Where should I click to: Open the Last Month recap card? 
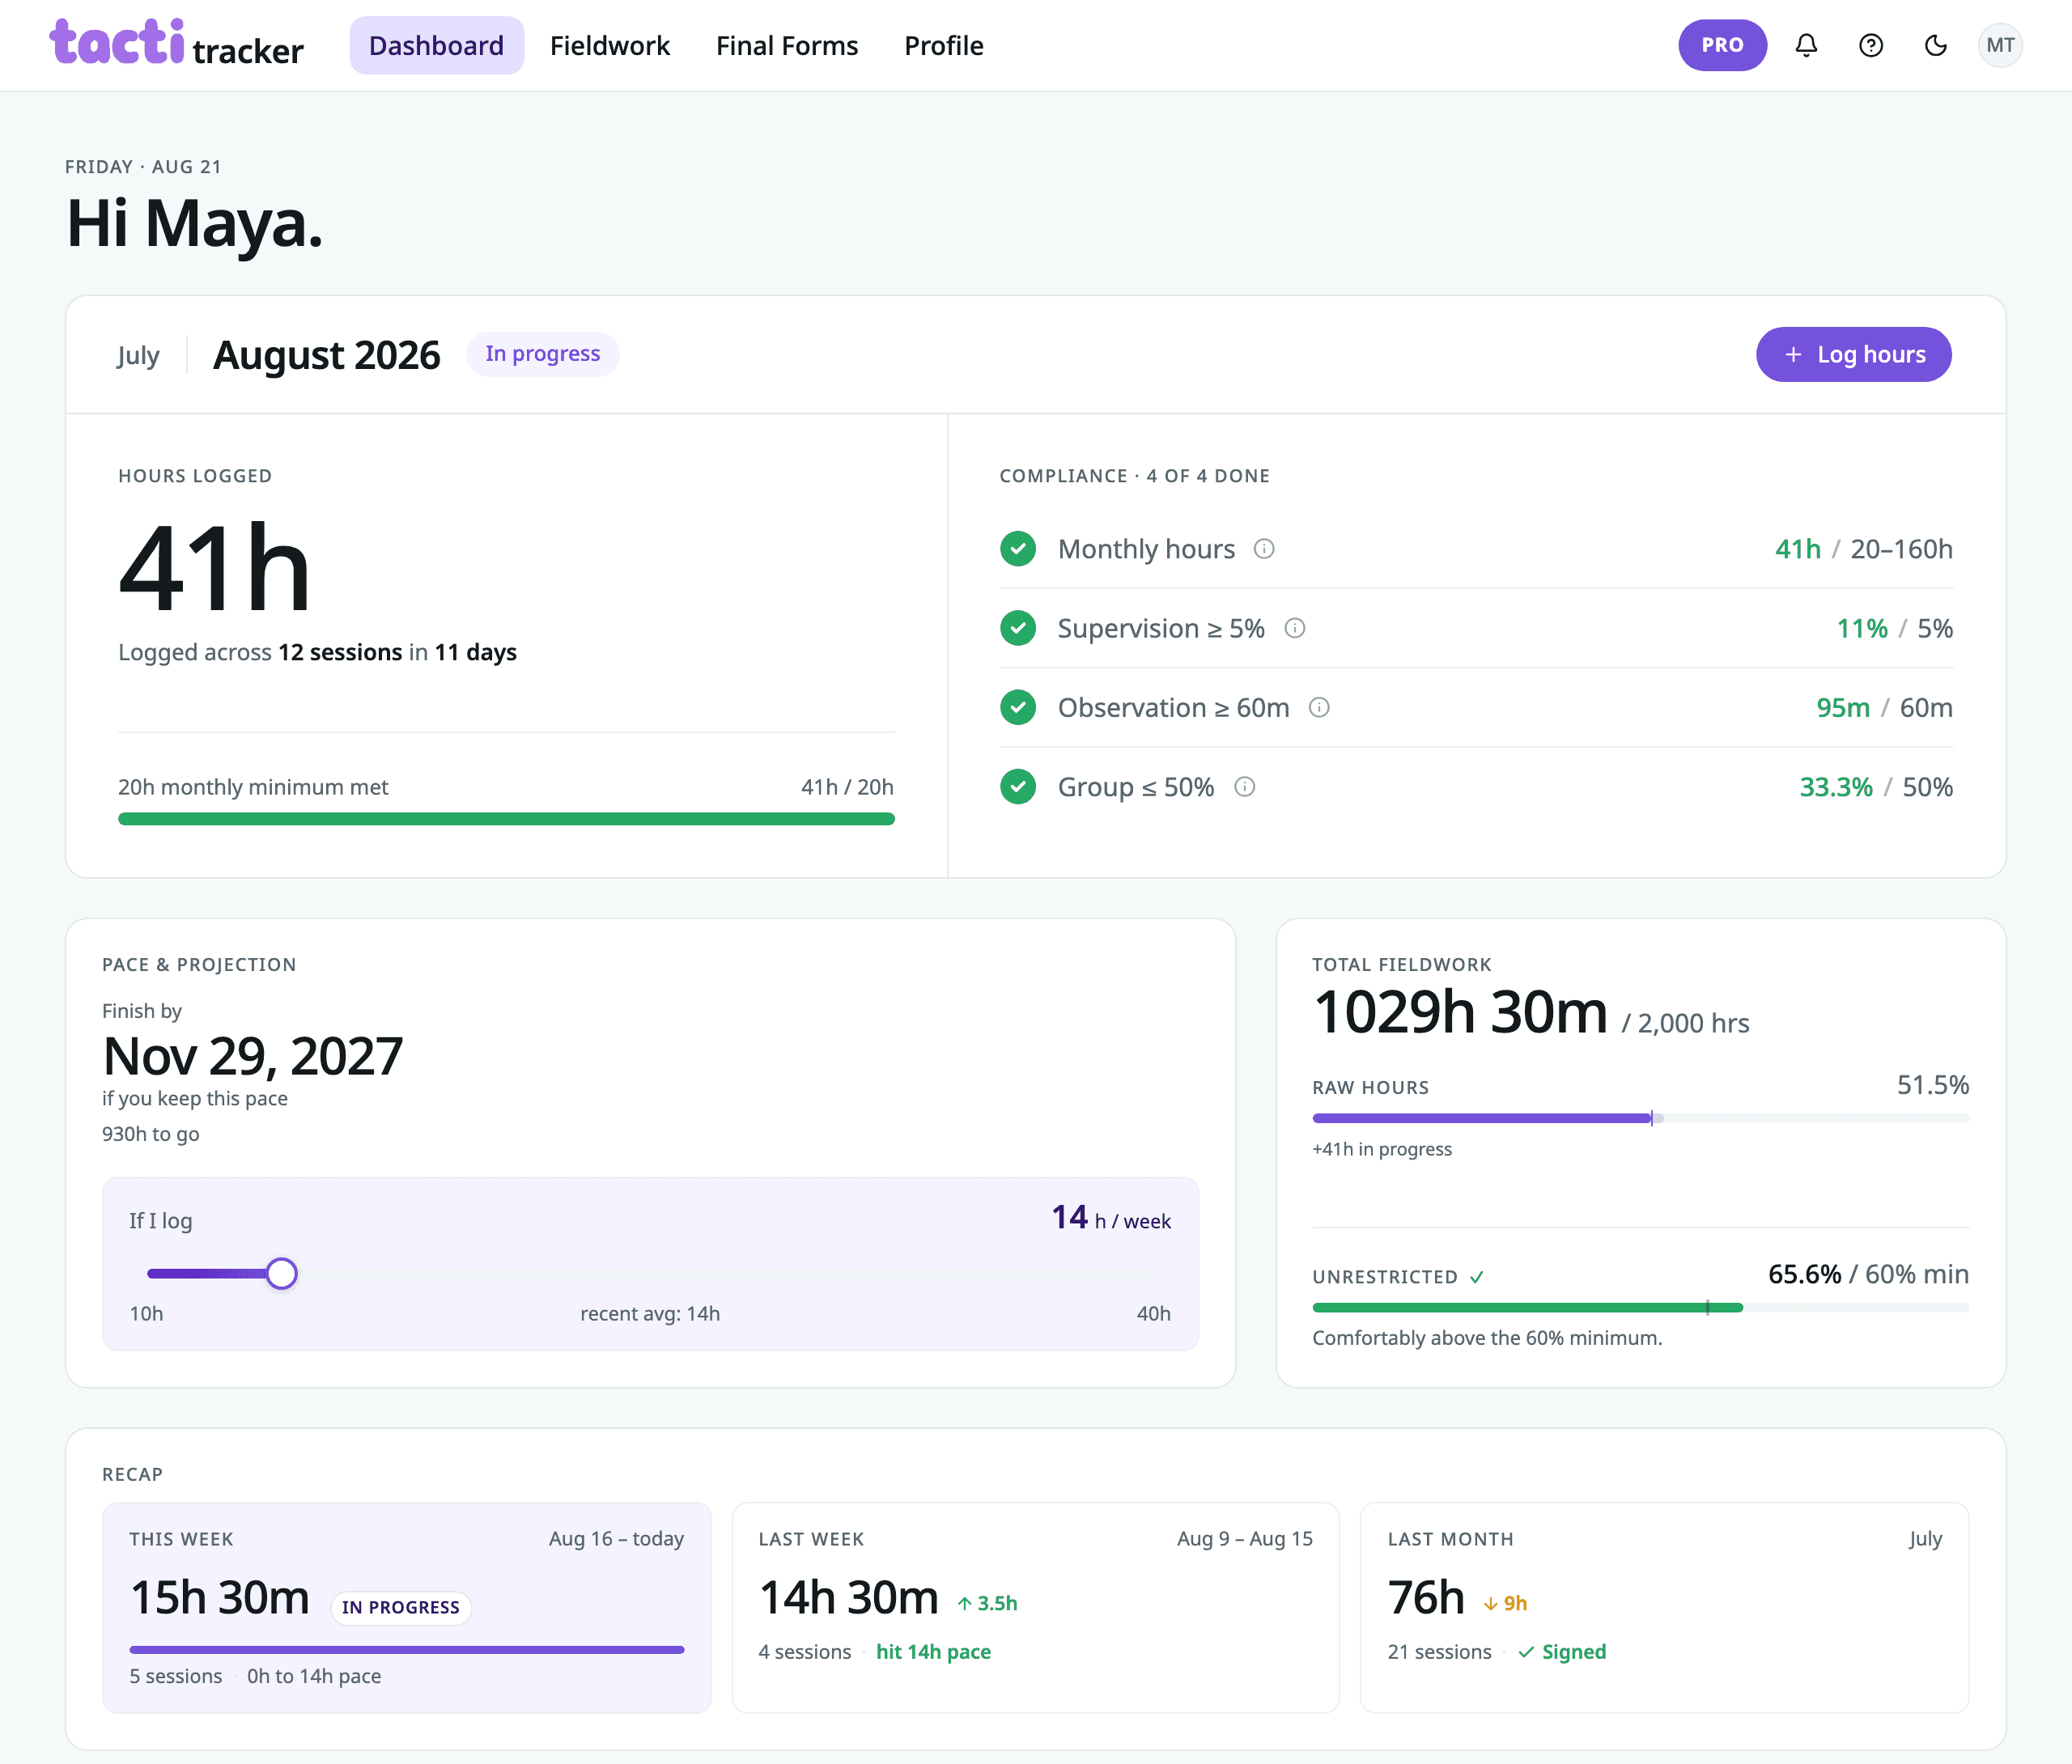pyautogui.click(x=1664, y=1607)
